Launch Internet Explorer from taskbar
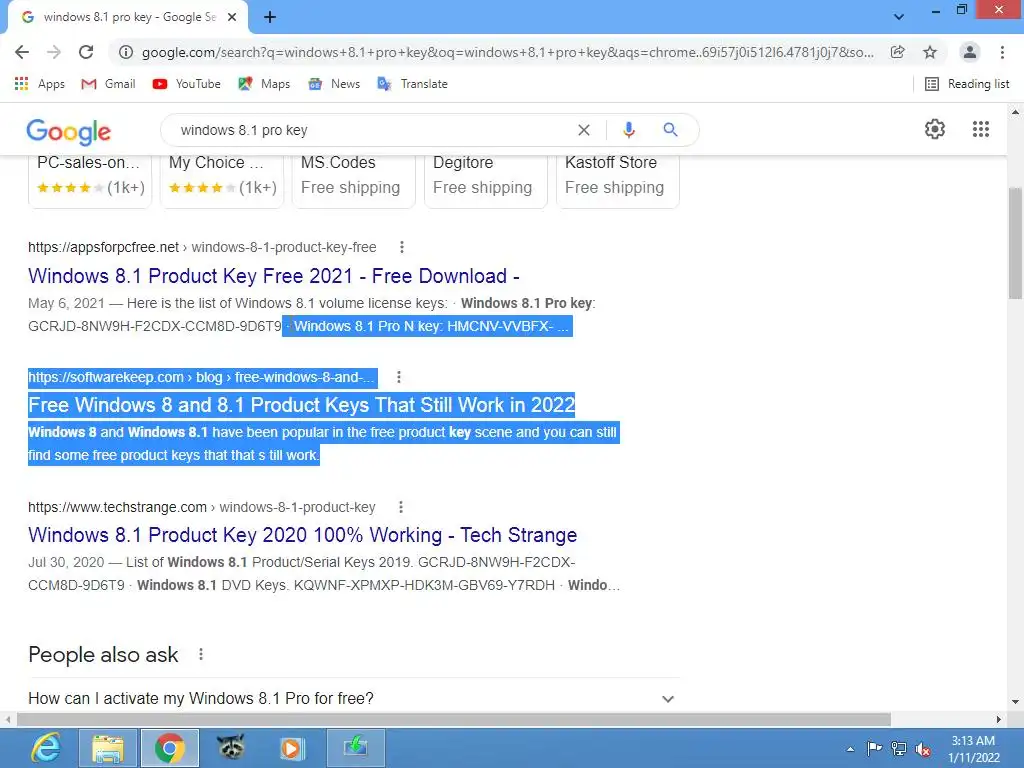This screenshot has width=1024, height=768. coord(46,748)
